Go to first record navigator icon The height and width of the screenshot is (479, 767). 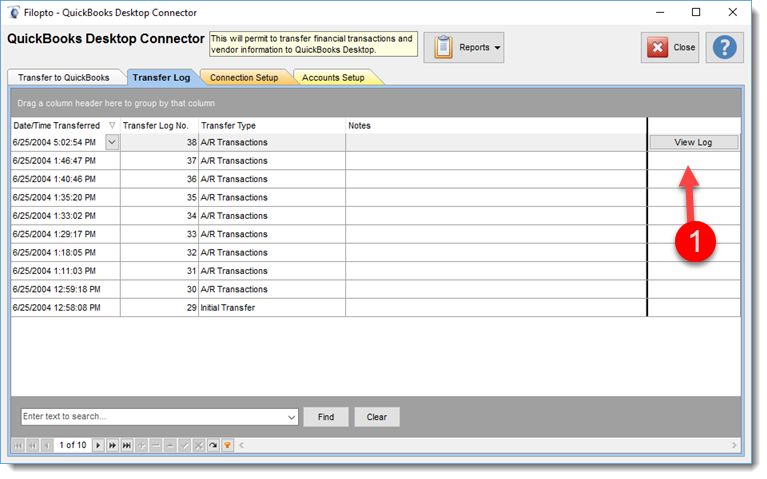(18, 445)
